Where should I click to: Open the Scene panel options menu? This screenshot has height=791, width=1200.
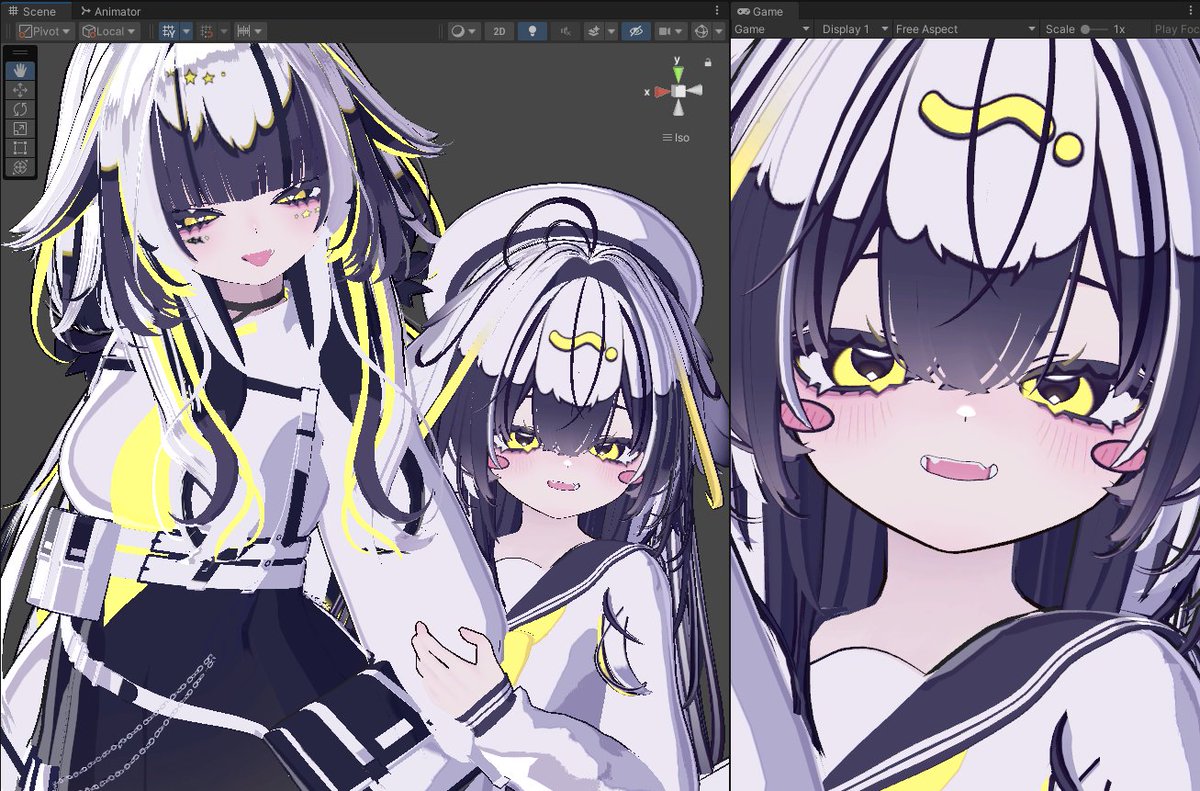click(716, 11)
